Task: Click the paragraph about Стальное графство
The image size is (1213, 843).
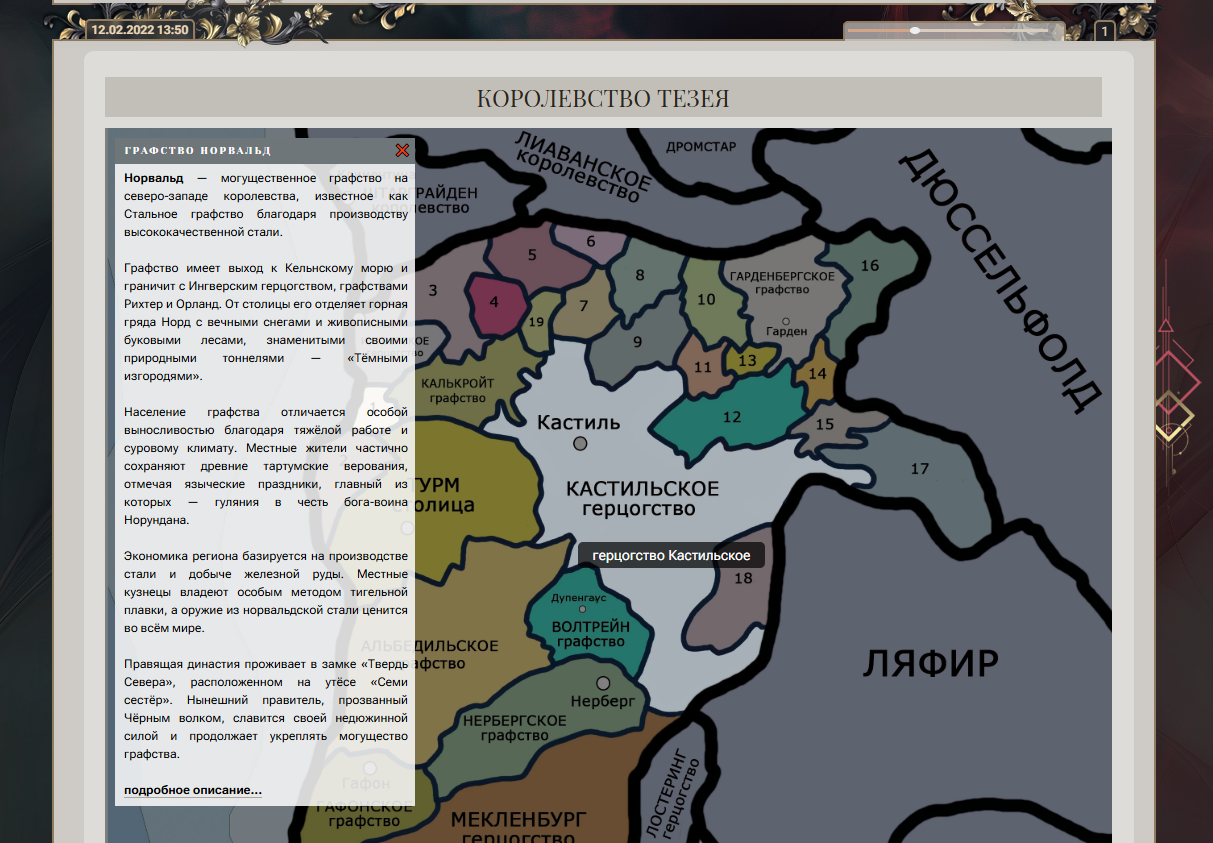Action: click(x=266, y=204)
